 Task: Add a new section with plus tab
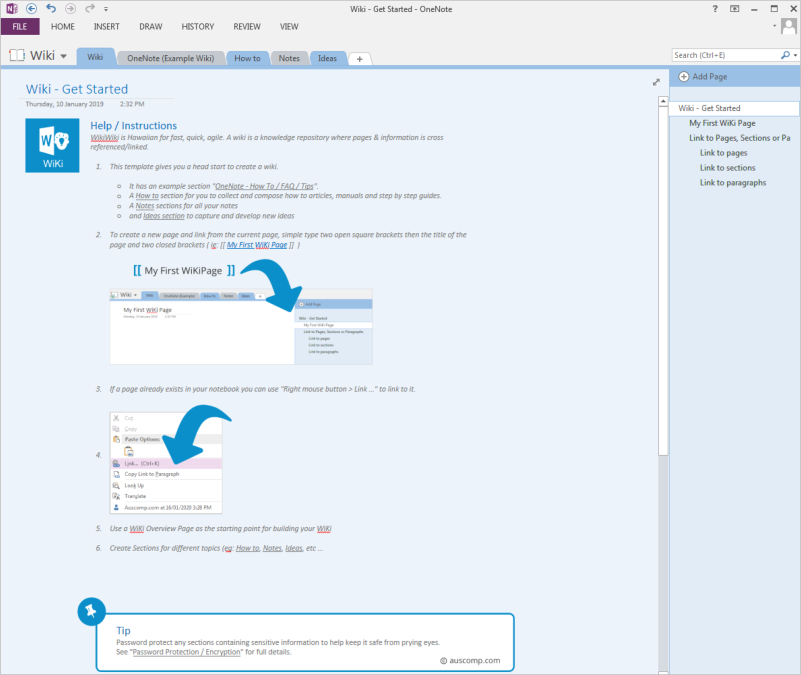tap(360, 59)
